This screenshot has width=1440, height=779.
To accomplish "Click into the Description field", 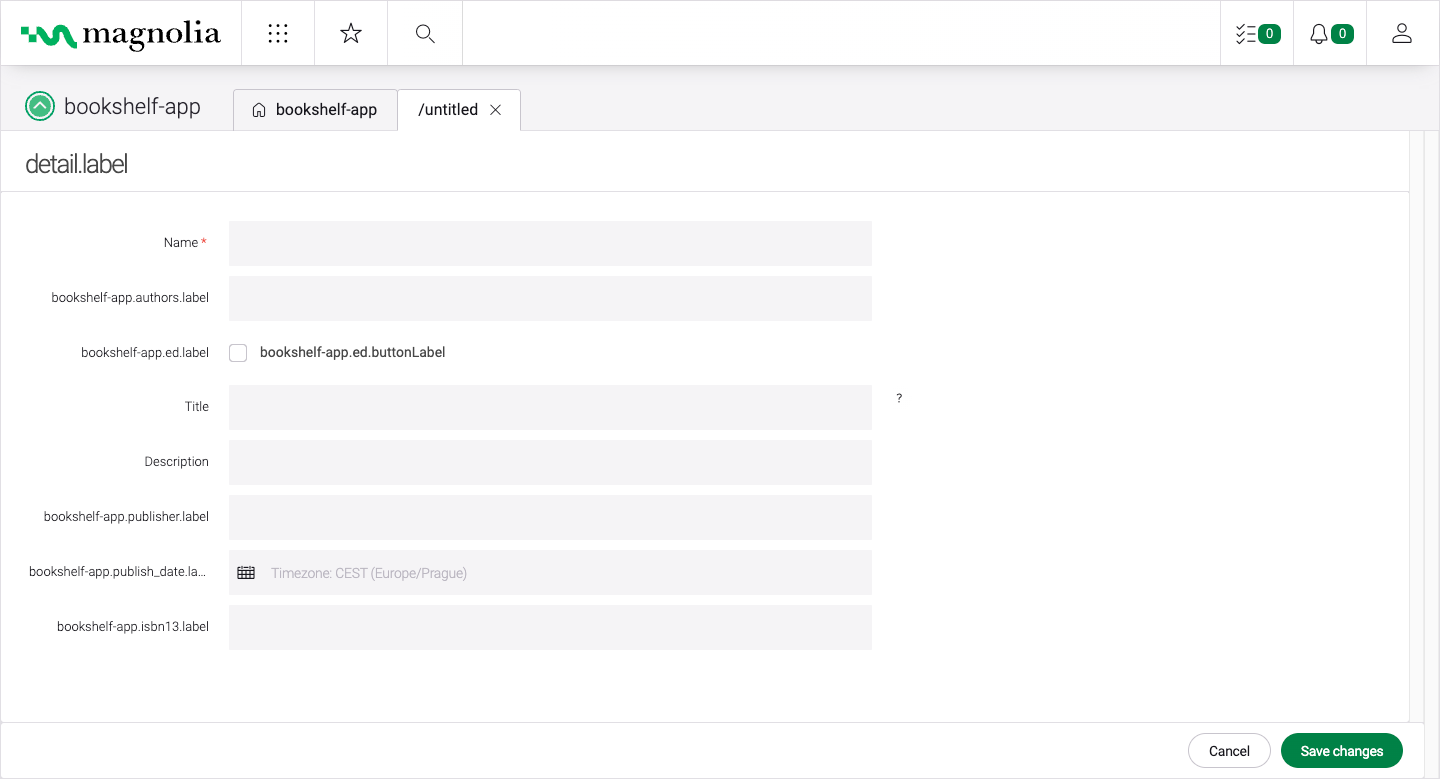I will [550, 462].
